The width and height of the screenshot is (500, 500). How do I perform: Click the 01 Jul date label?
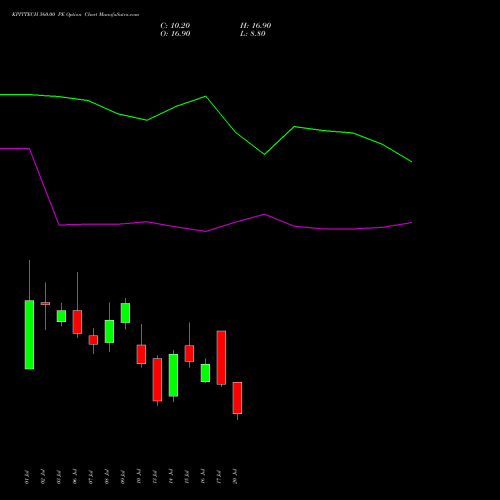(27, 477)
